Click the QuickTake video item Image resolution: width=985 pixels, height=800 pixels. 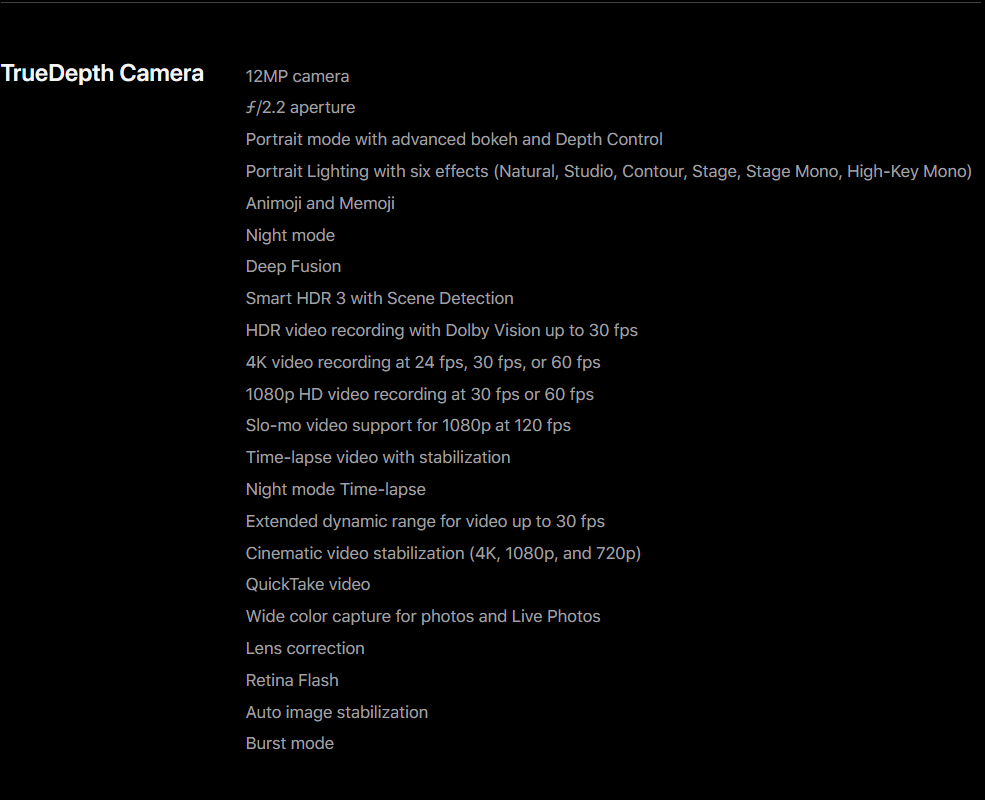click(308, 585)
